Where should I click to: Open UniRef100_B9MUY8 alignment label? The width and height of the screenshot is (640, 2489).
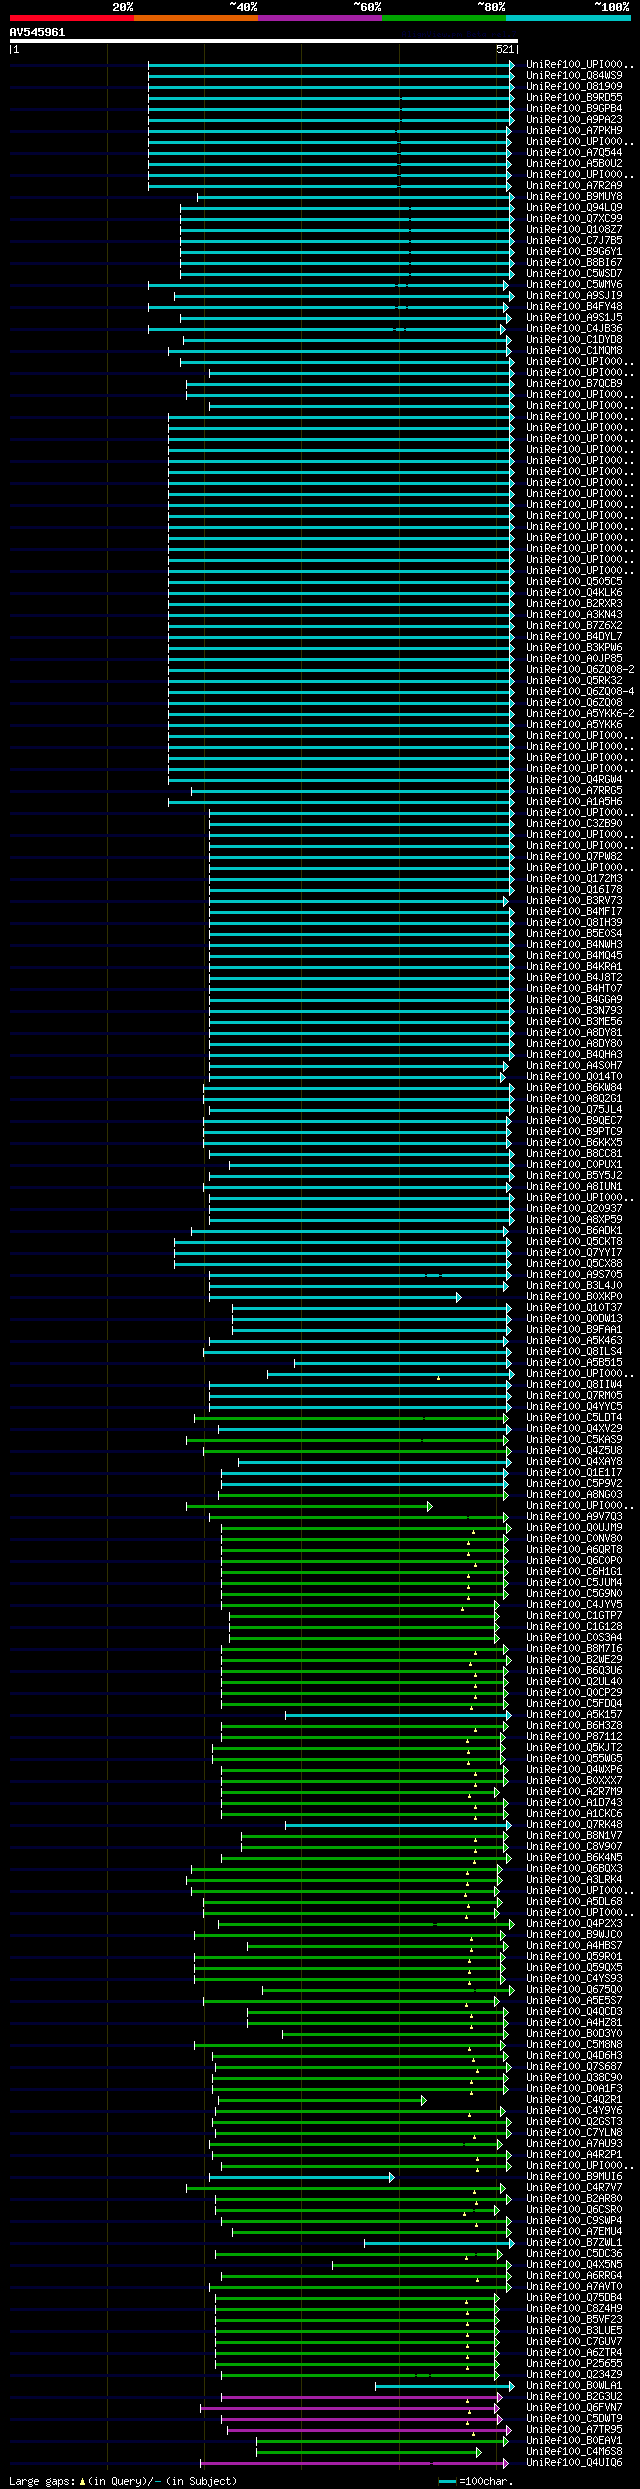click(x=574, y=196)
